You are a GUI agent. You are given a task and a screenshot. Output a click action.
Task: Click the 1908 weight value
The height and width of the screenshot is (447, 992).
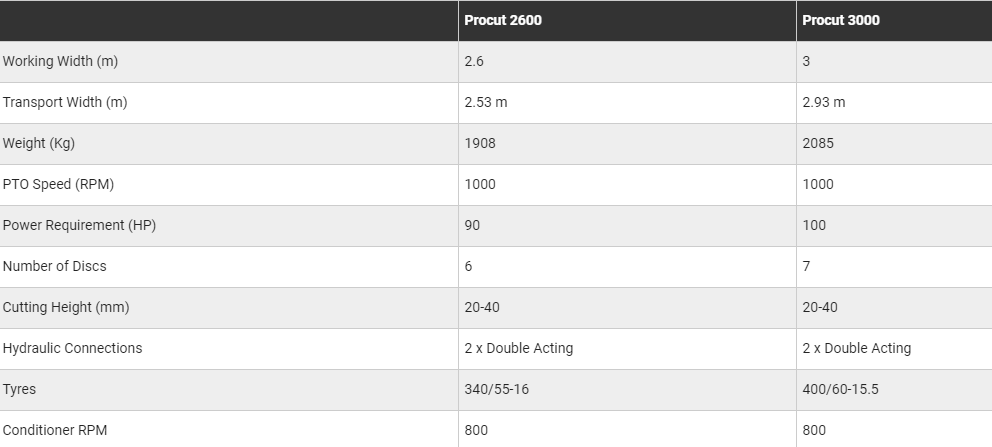tap(480, 143)
